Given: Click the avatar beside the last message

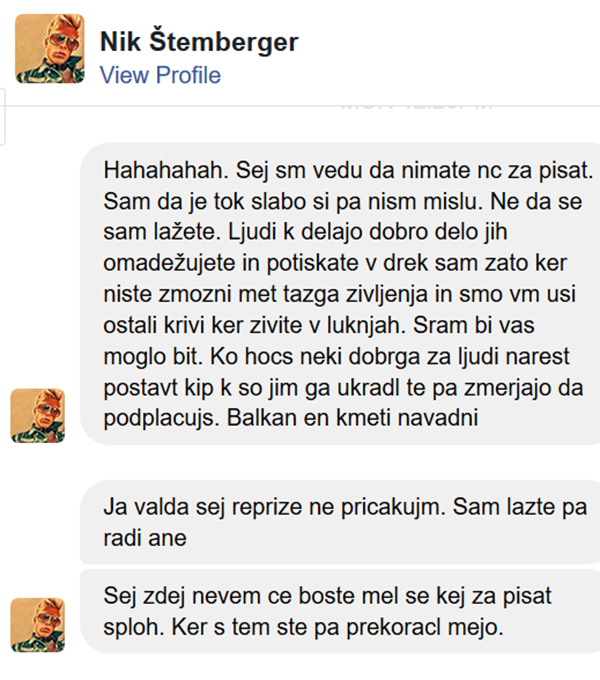Looking at the screenshot, I should point(38,625).
